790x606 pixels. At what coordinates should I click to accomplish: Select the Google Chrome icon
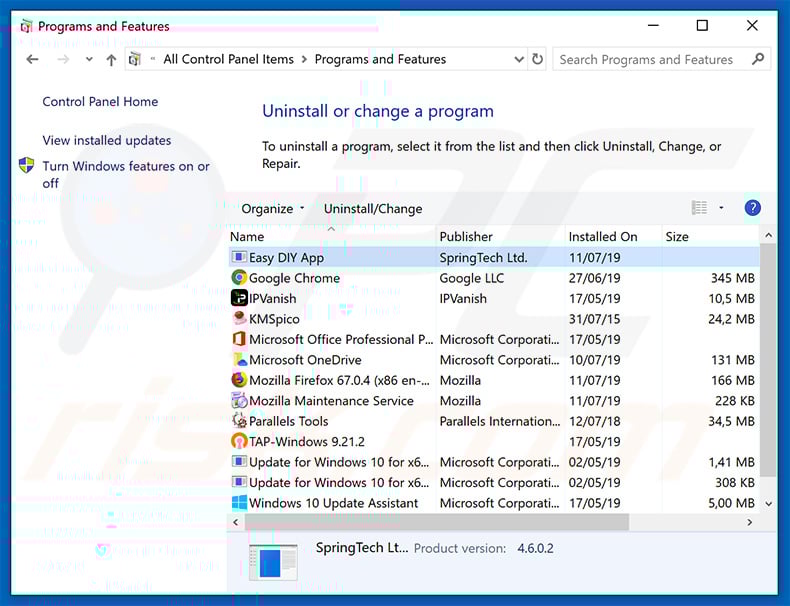tap(239, 278)
